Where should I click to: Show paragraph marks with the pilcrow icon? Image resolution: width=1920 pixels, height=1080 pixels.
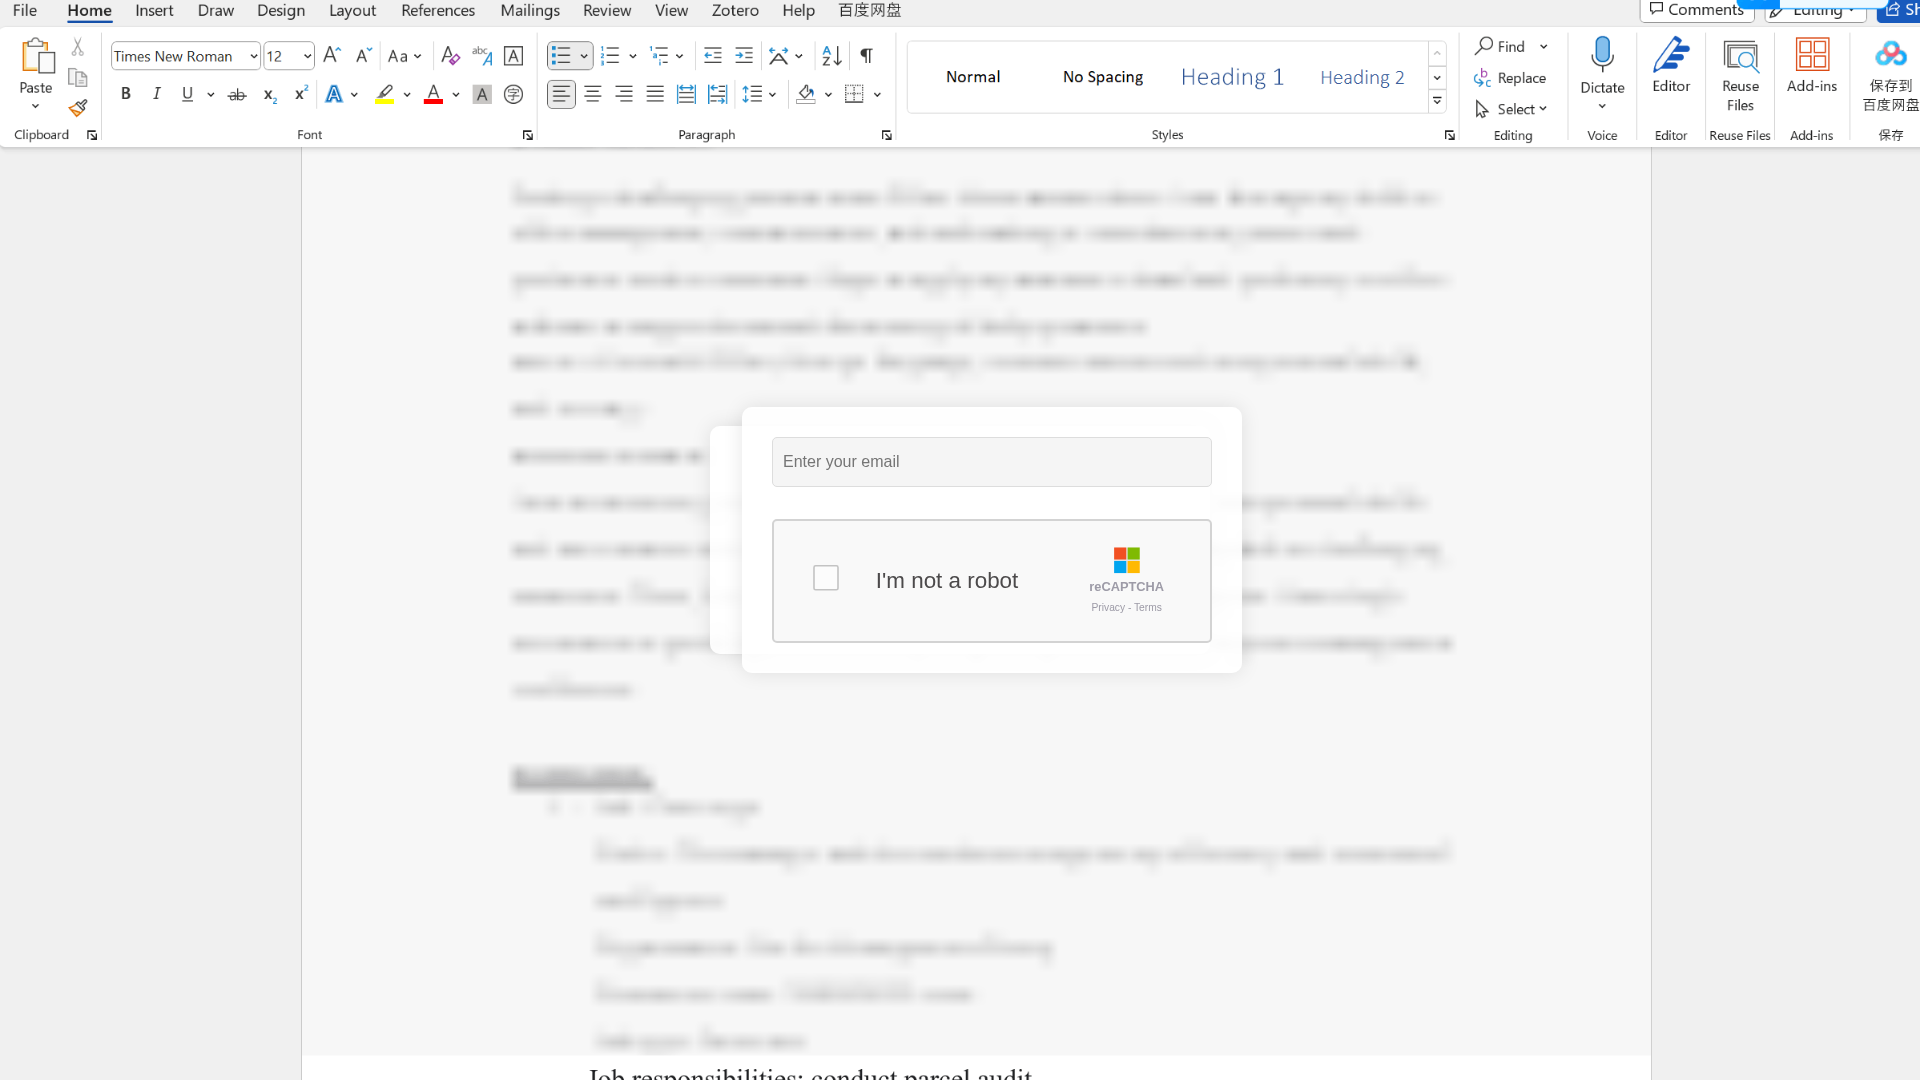[866, 56]
